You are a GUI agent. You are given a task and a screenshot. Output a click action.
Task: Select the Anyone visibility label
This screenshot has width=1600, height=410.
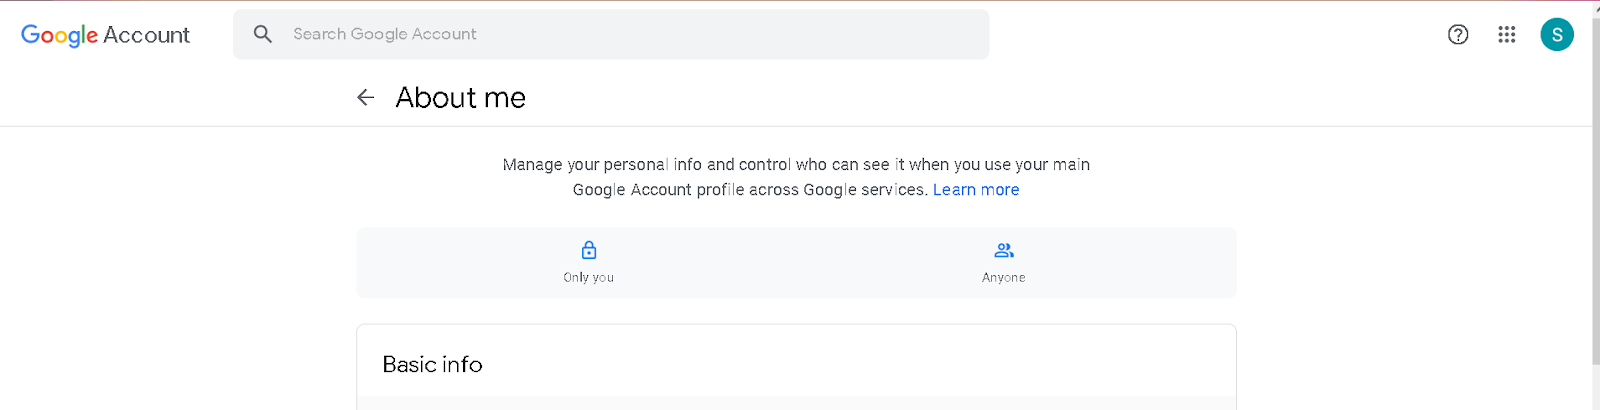[x=1004, y=277]
